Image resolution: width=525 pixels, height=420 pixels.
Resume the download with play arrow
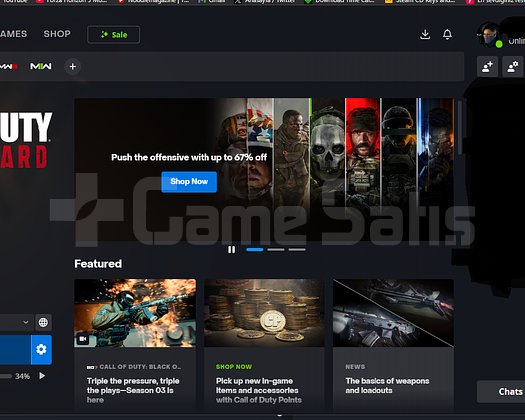42,376
